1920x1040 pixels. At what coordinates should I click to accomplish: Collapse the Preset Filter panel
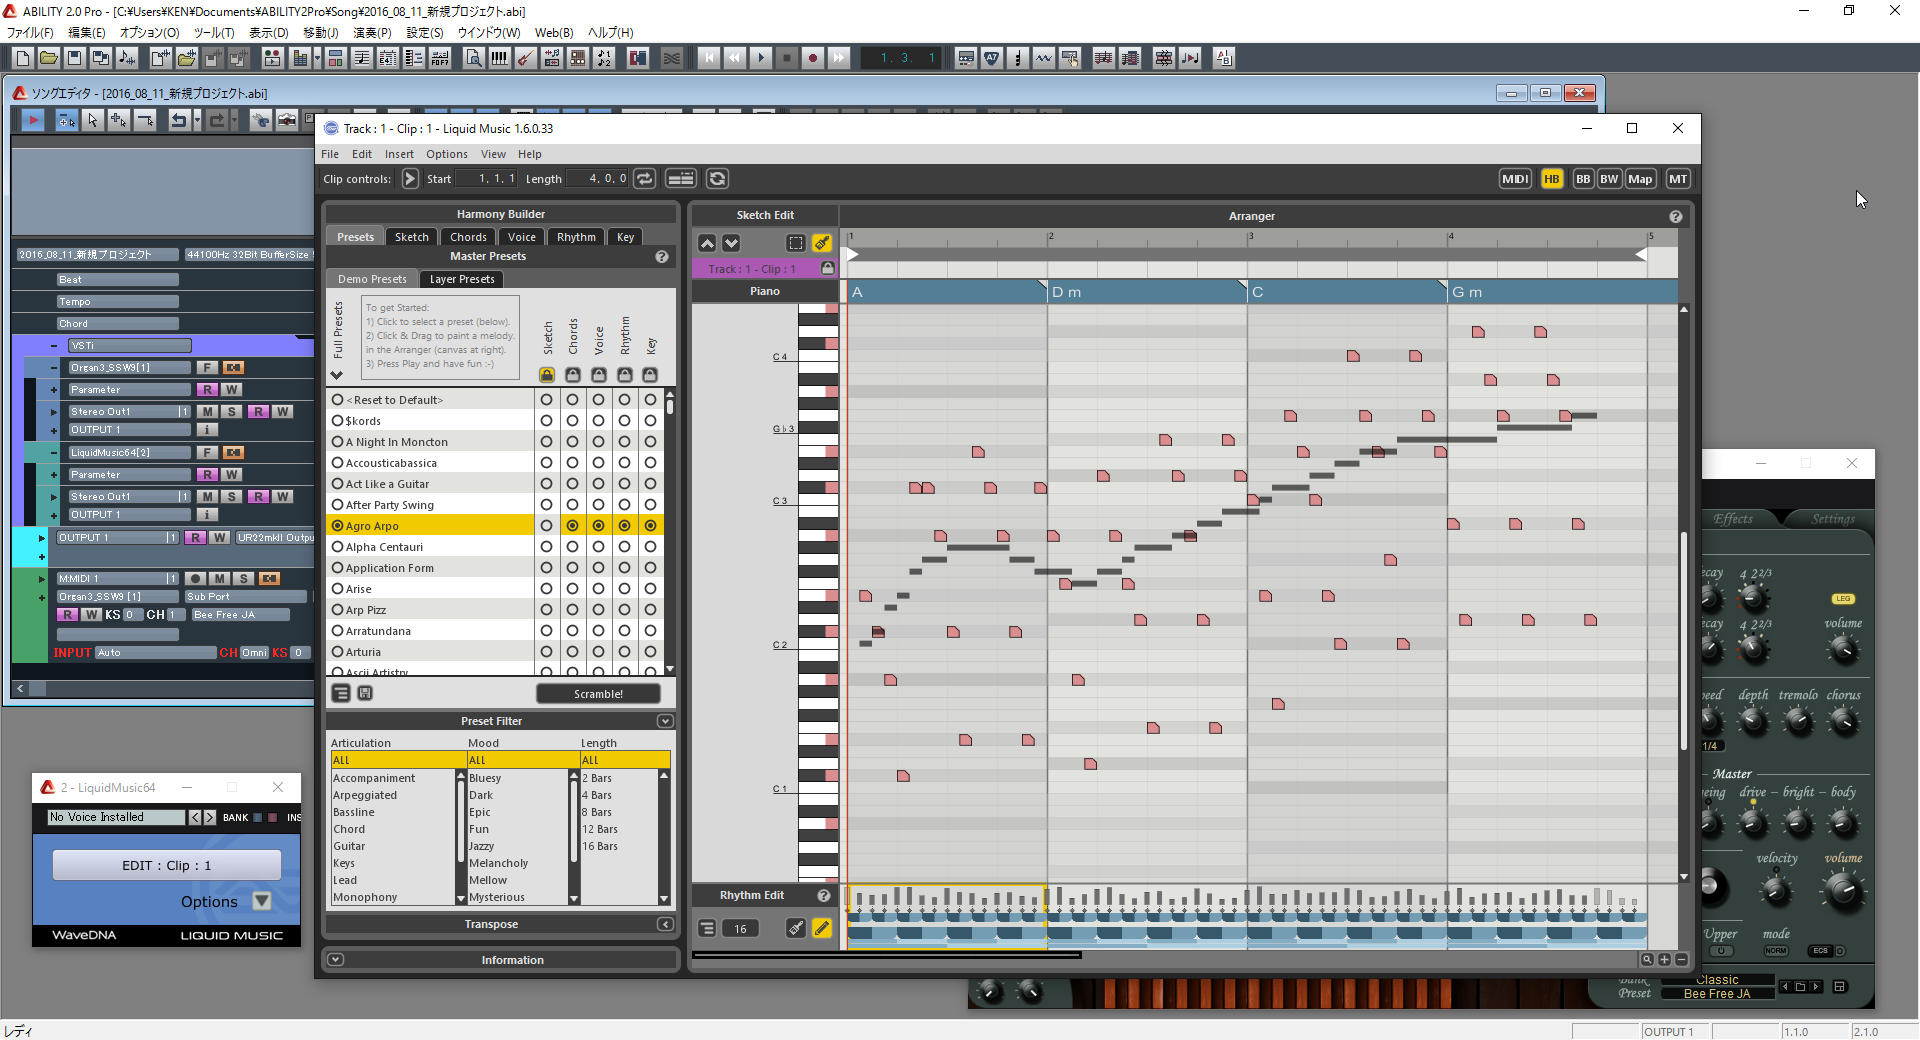[x=665, y=721]
